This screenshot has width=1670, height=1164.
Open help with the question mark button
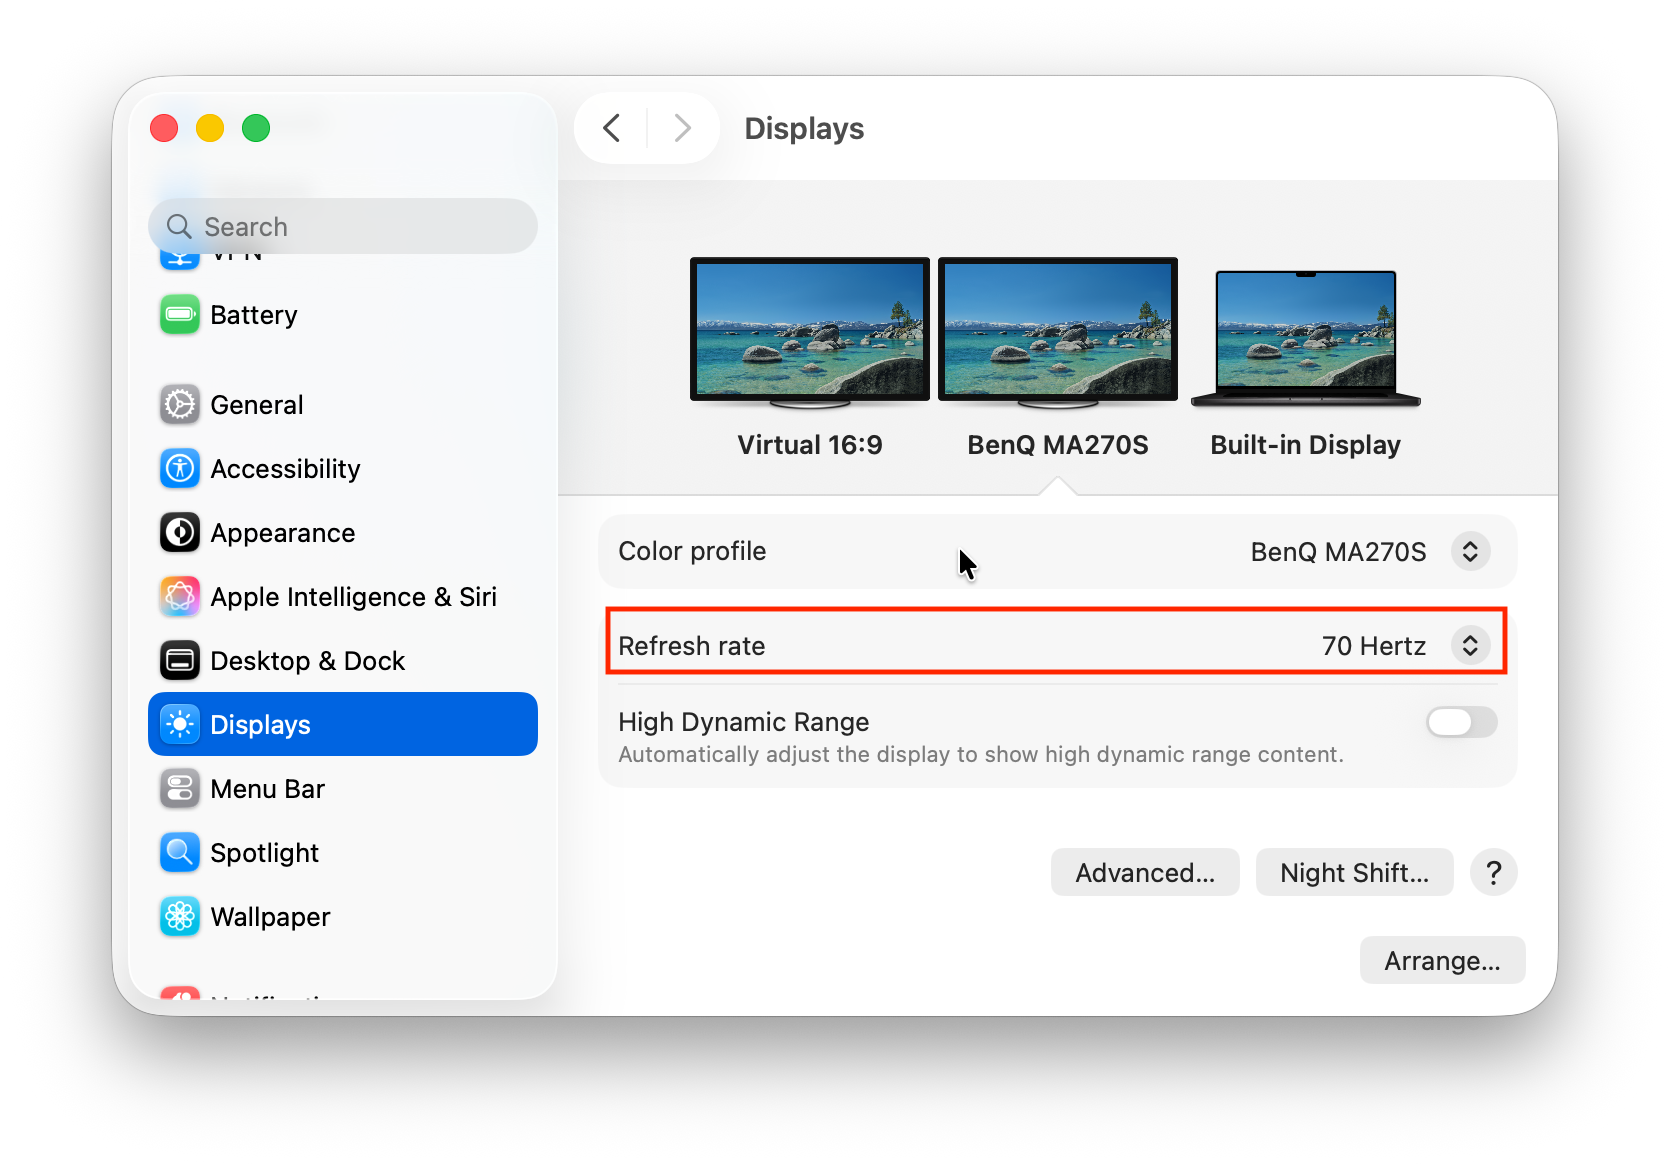pyautogui.click(x=1494, y=873)
